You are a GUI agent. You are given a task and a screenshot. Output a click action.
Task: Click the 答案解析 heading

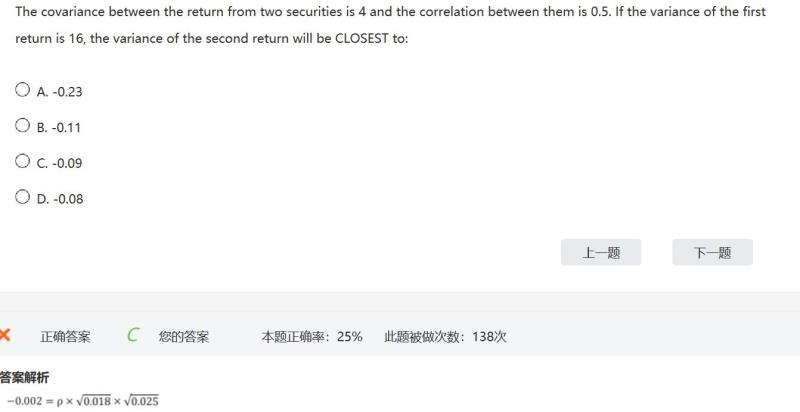pos(24,378)
